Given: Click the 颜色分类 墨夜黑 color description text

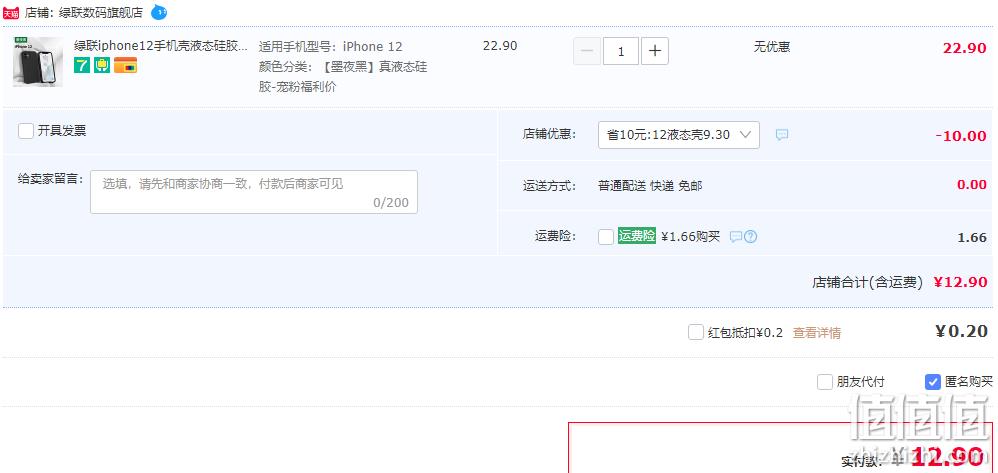Looking at the screenshot, I should (x=343, y=76).
